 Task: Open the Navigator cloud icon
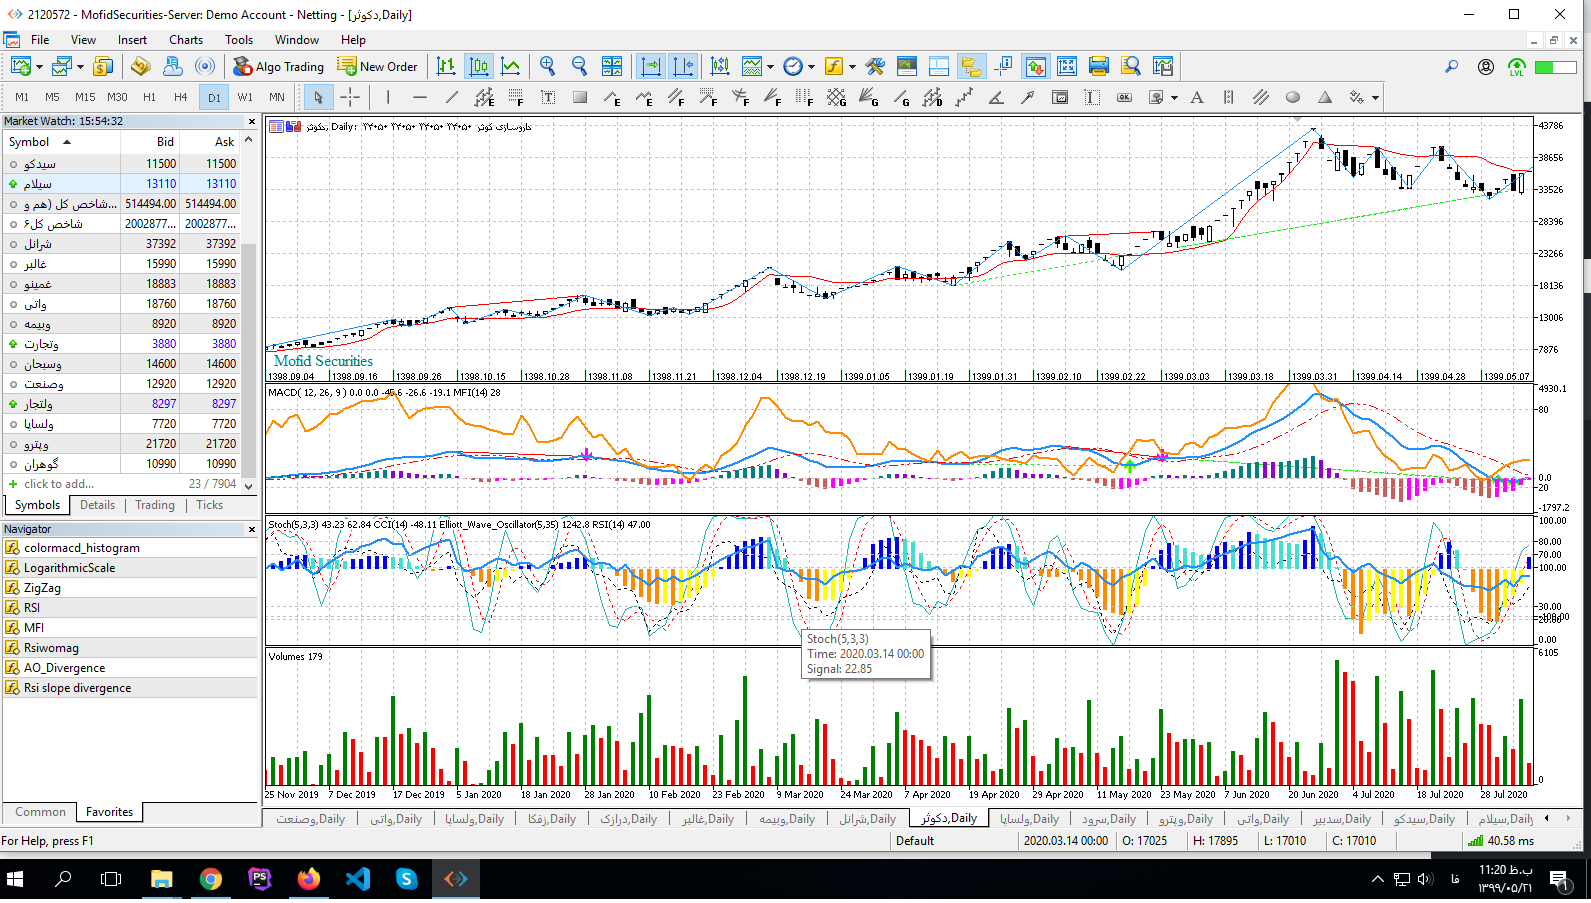pyautogui.click(x=172, y=66)
